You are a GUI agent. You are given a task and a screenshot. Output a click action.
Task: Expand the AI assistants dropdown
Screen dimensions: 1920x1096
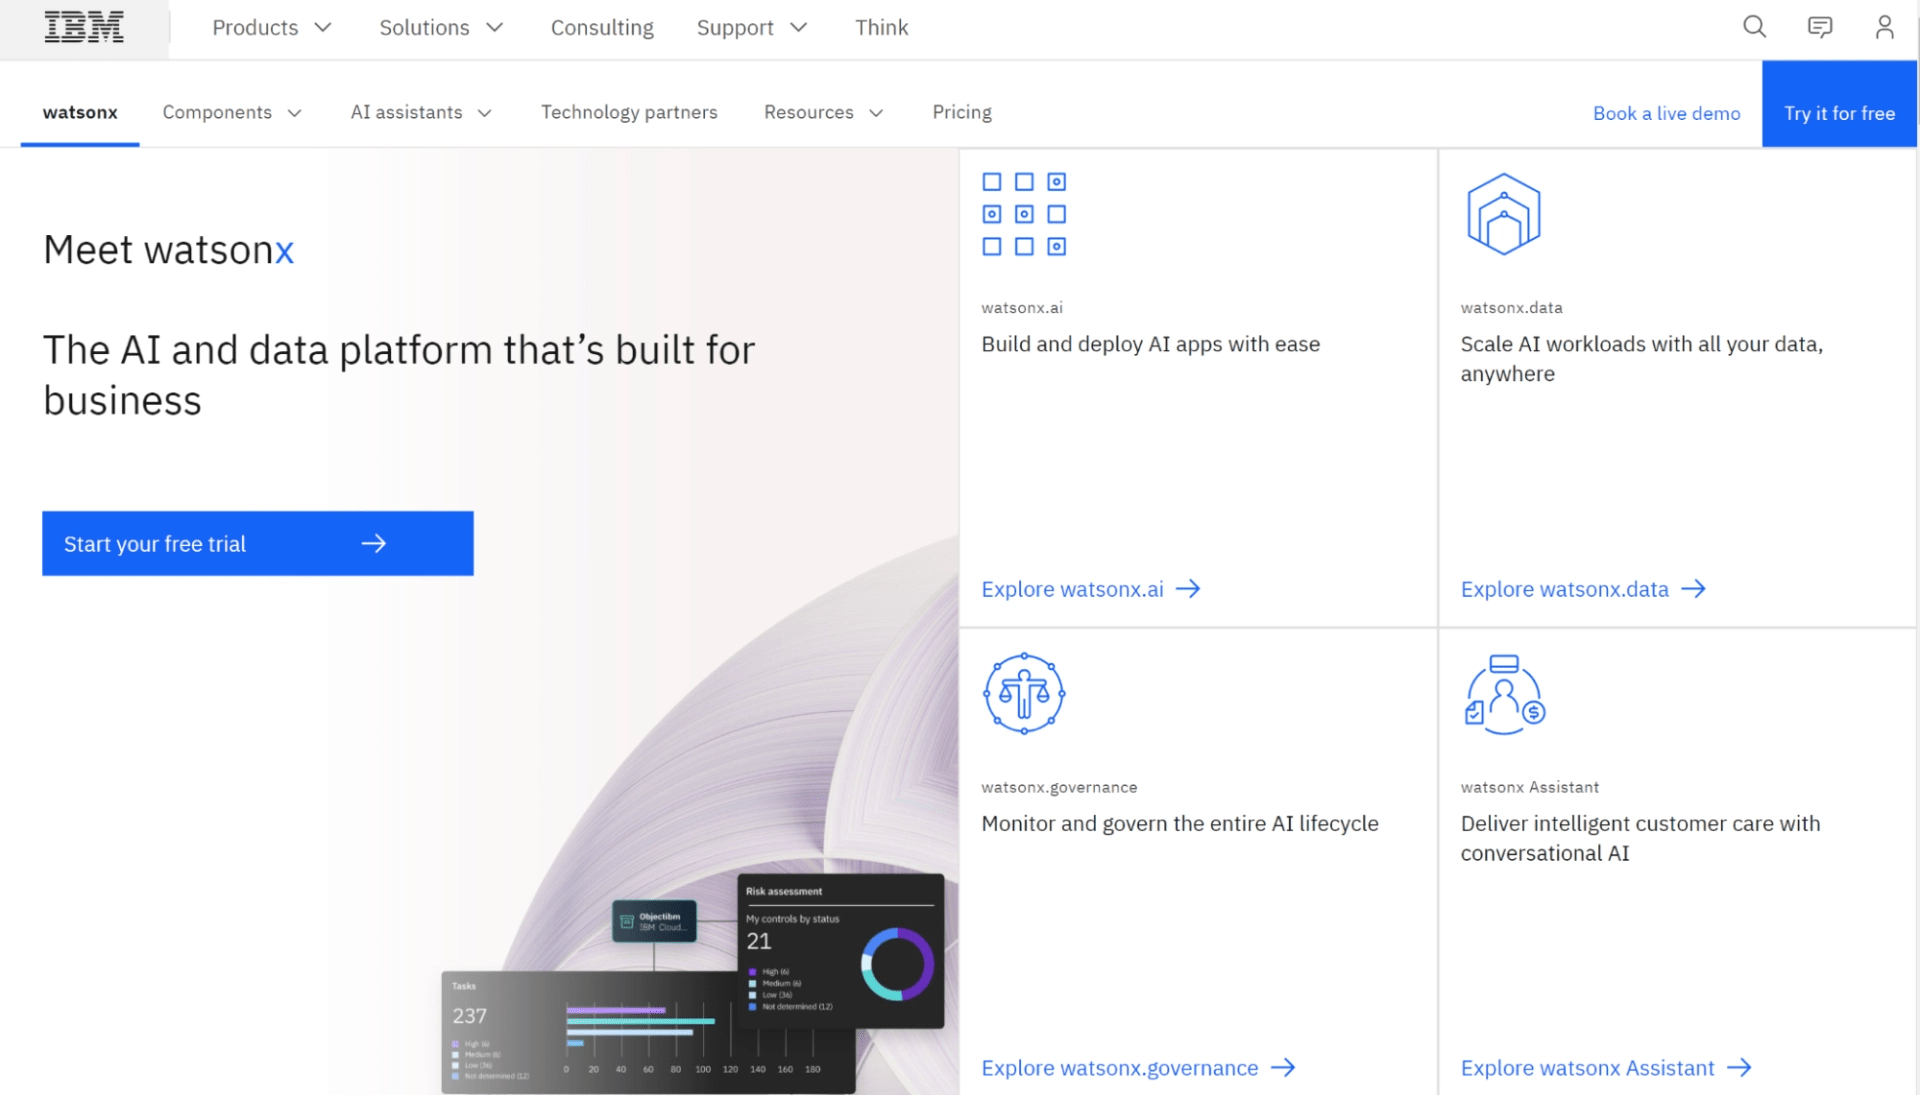[x=420, y=112]
